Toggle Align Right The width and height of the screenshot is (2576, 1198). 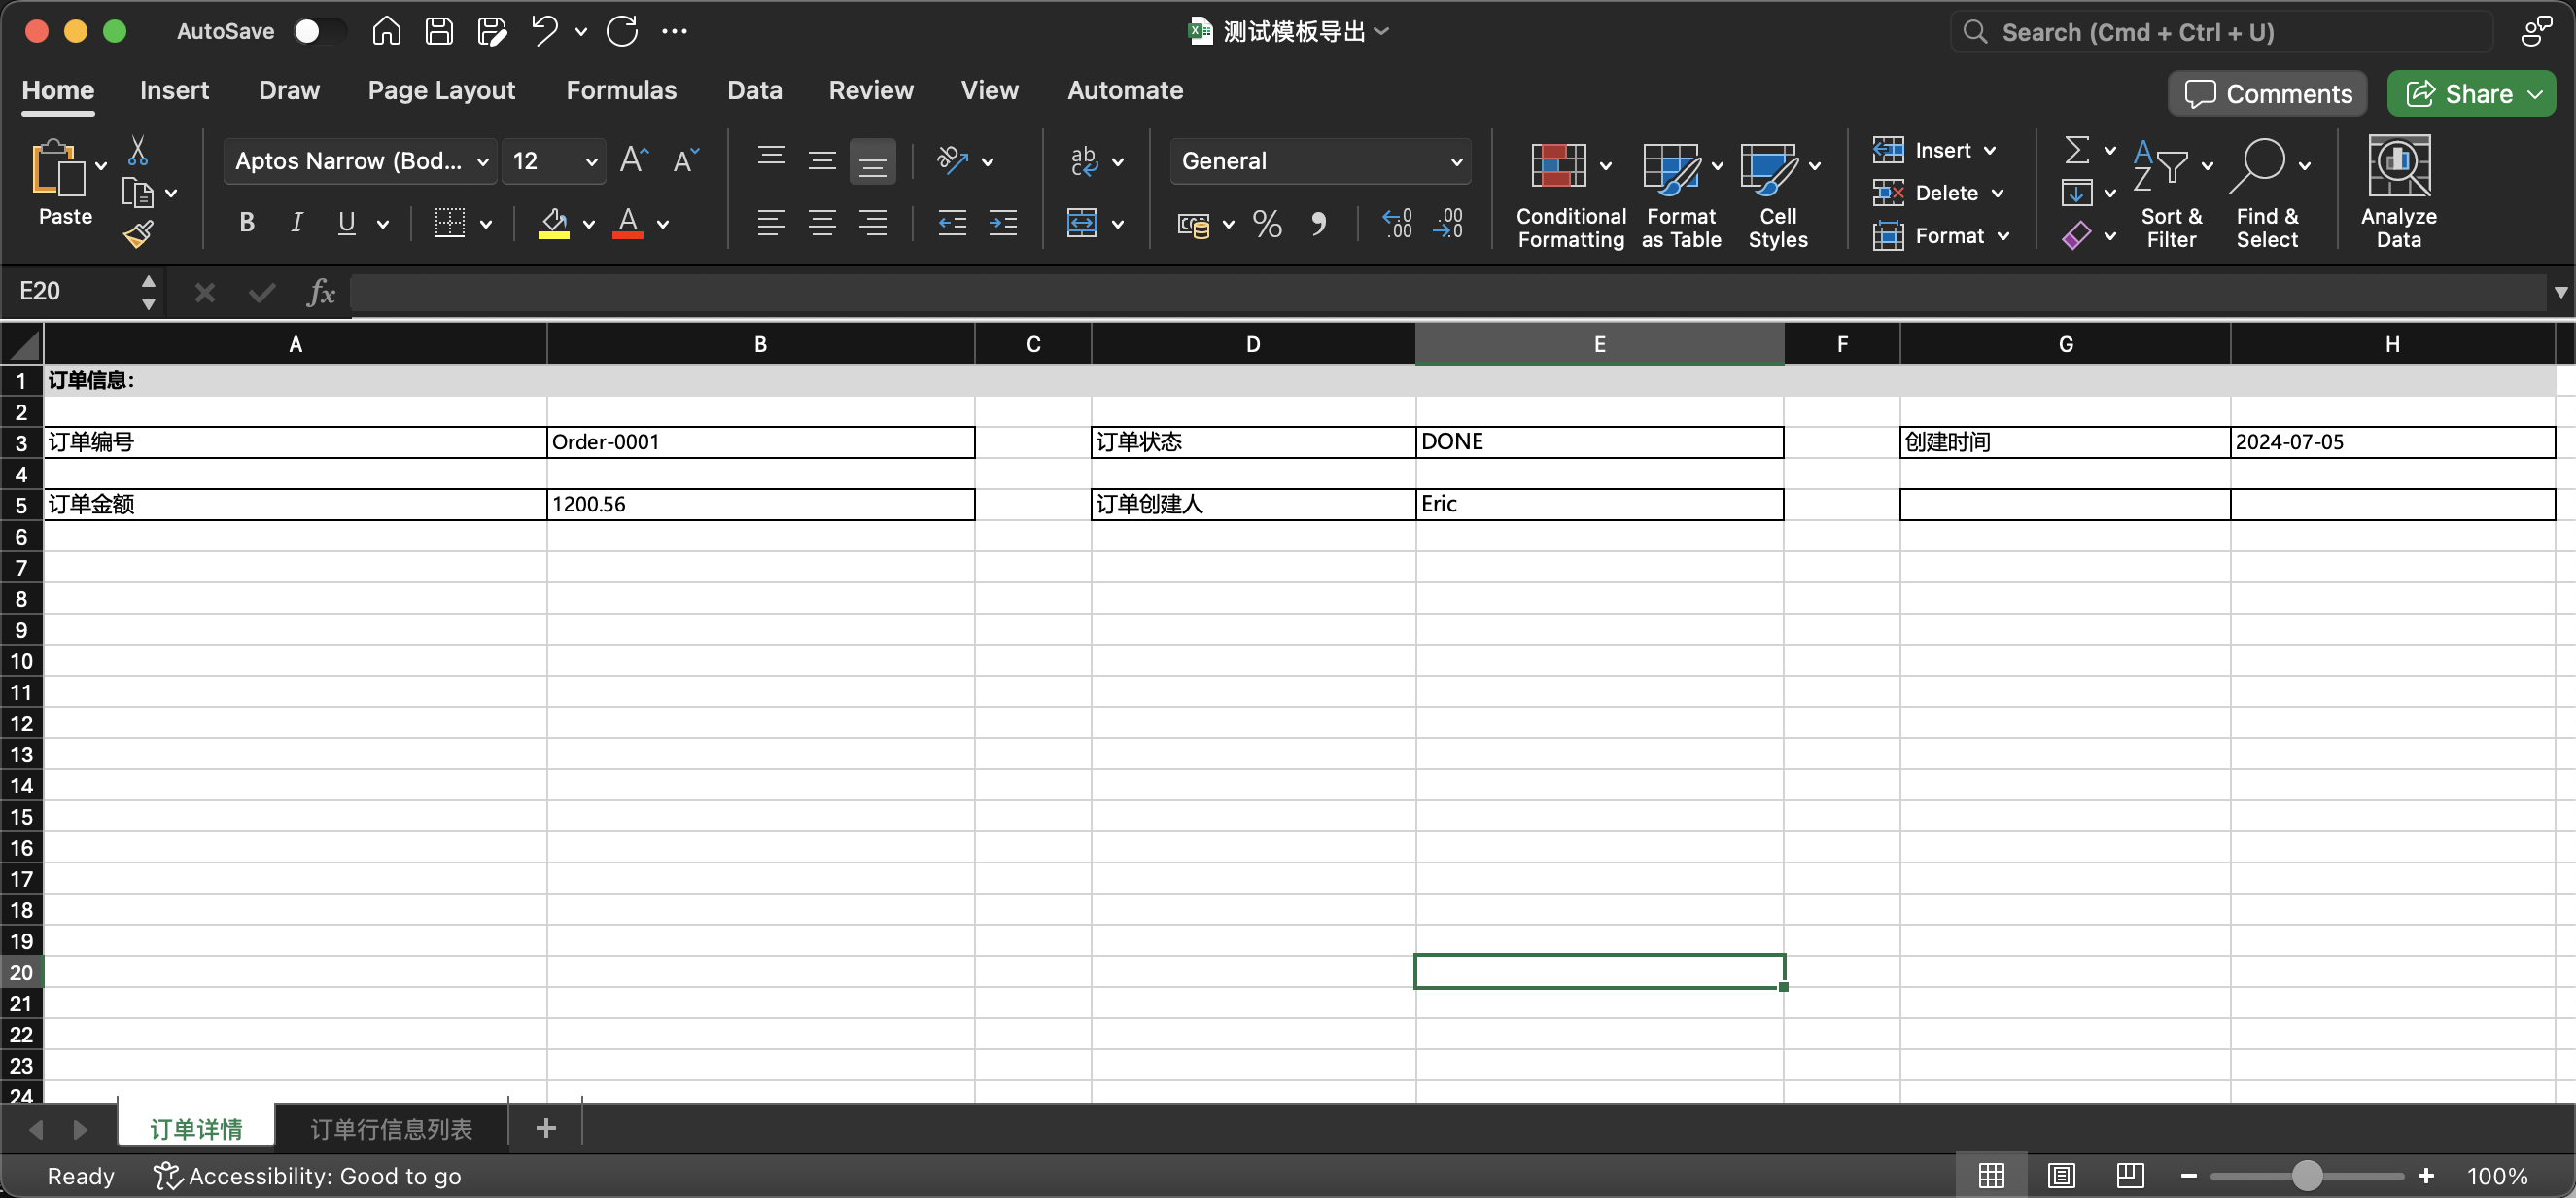tap(873, 223)
